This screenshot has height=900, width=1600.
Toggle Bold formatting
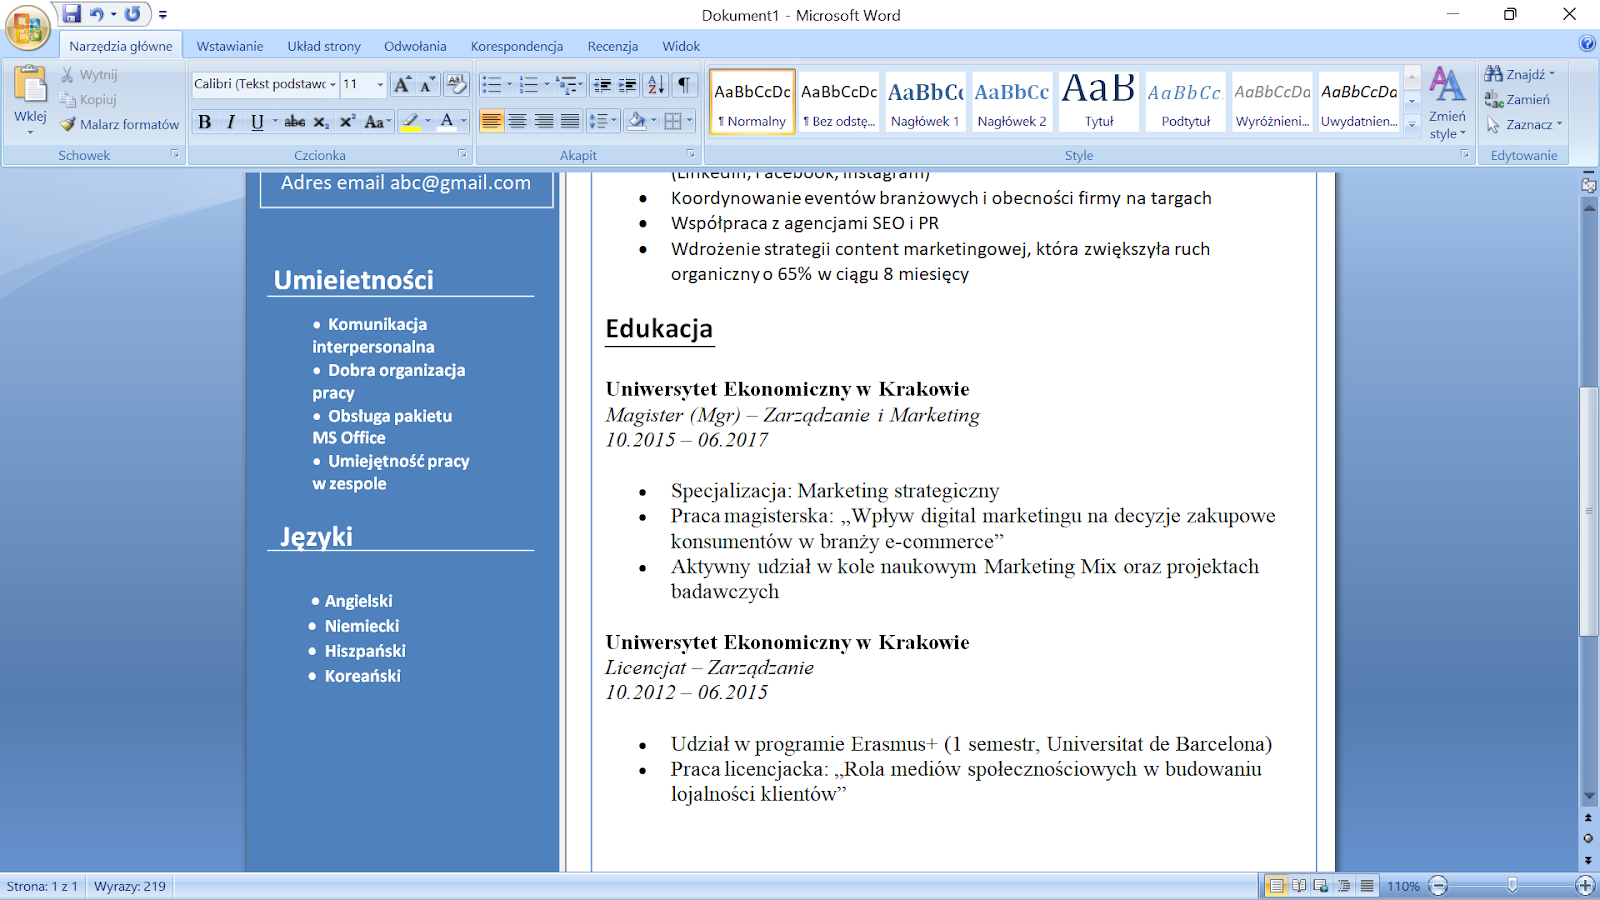pos(205,122)
